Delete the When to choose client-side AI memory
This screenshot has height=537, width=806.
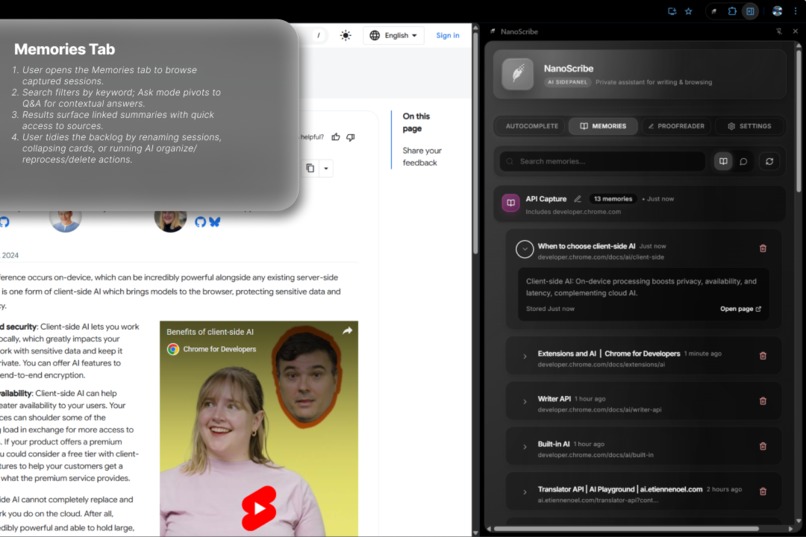pos(763,248)
